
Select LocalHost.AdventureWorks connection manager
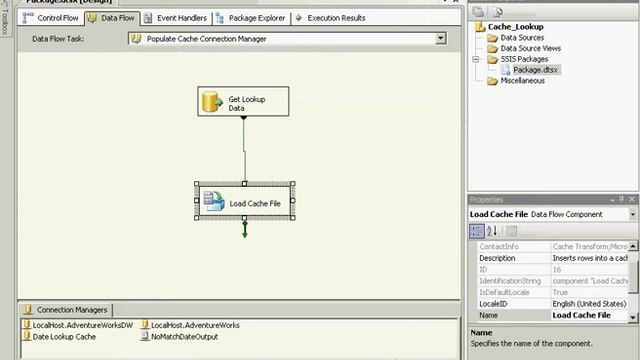pos(190,325)
